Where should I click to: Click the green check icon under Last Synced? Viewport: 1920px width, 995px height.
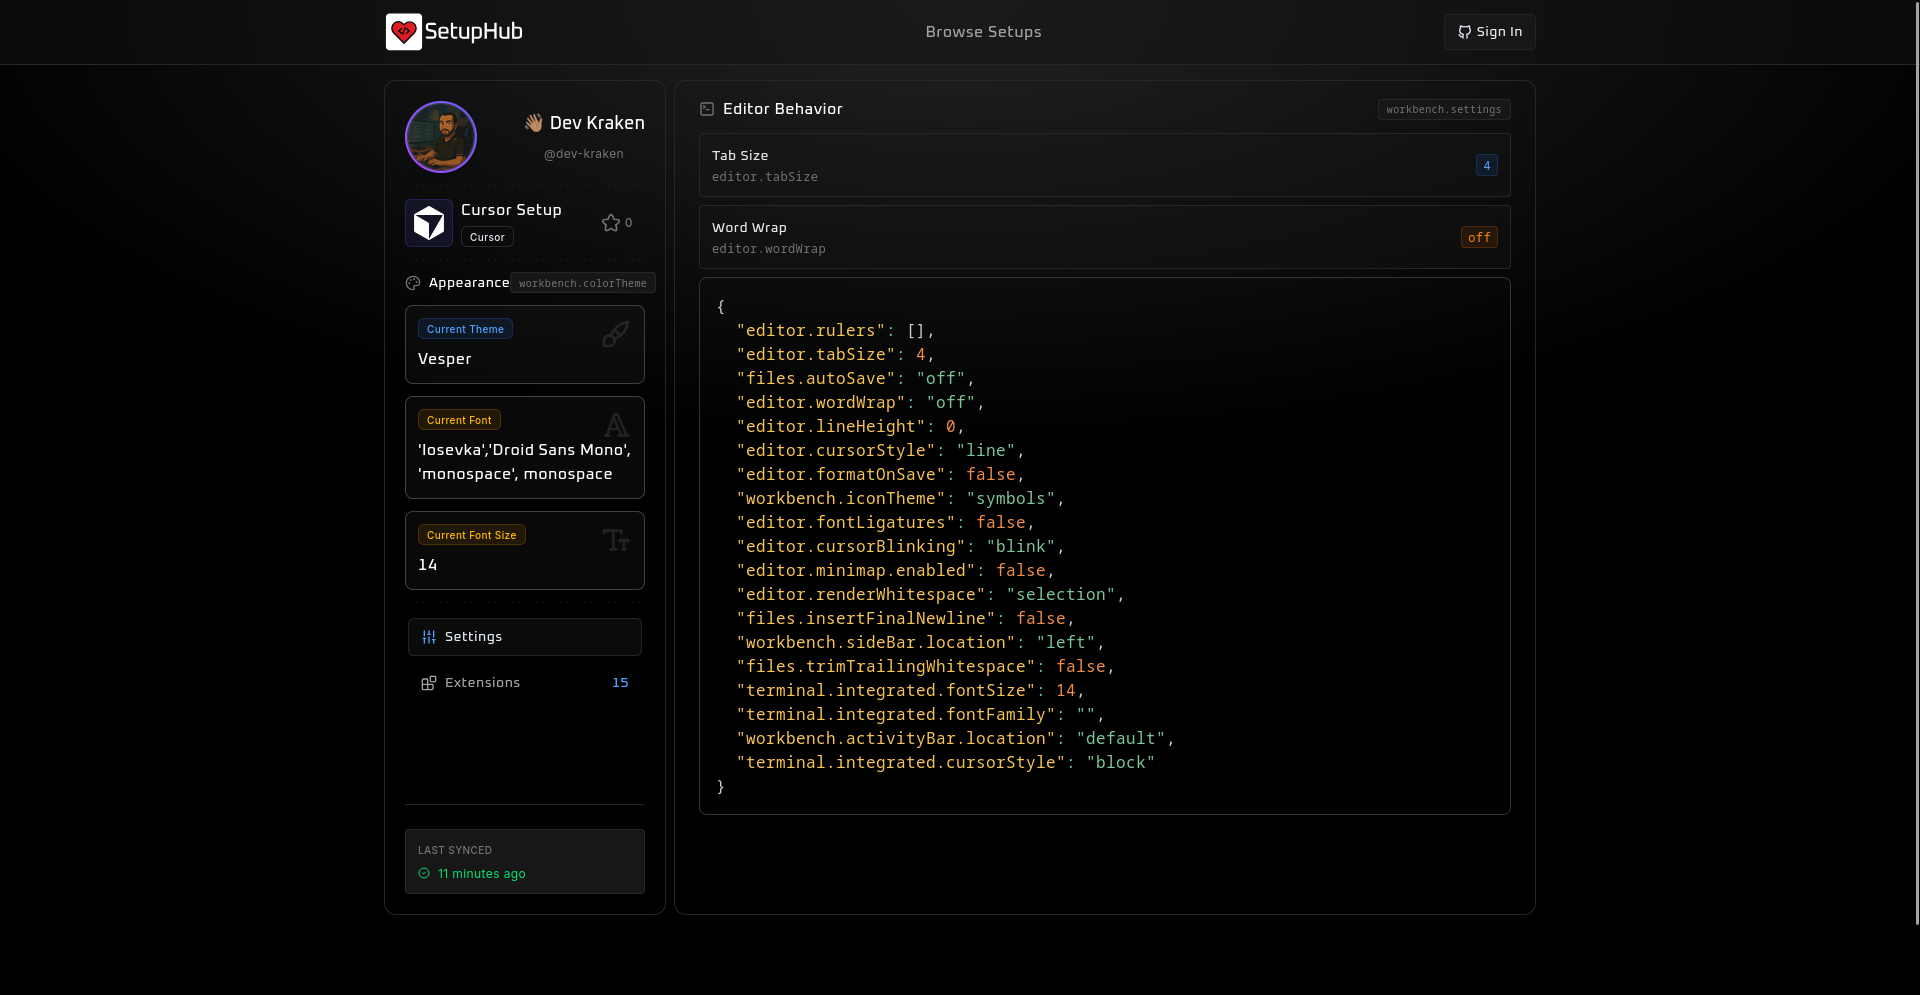tap(423, 874)
